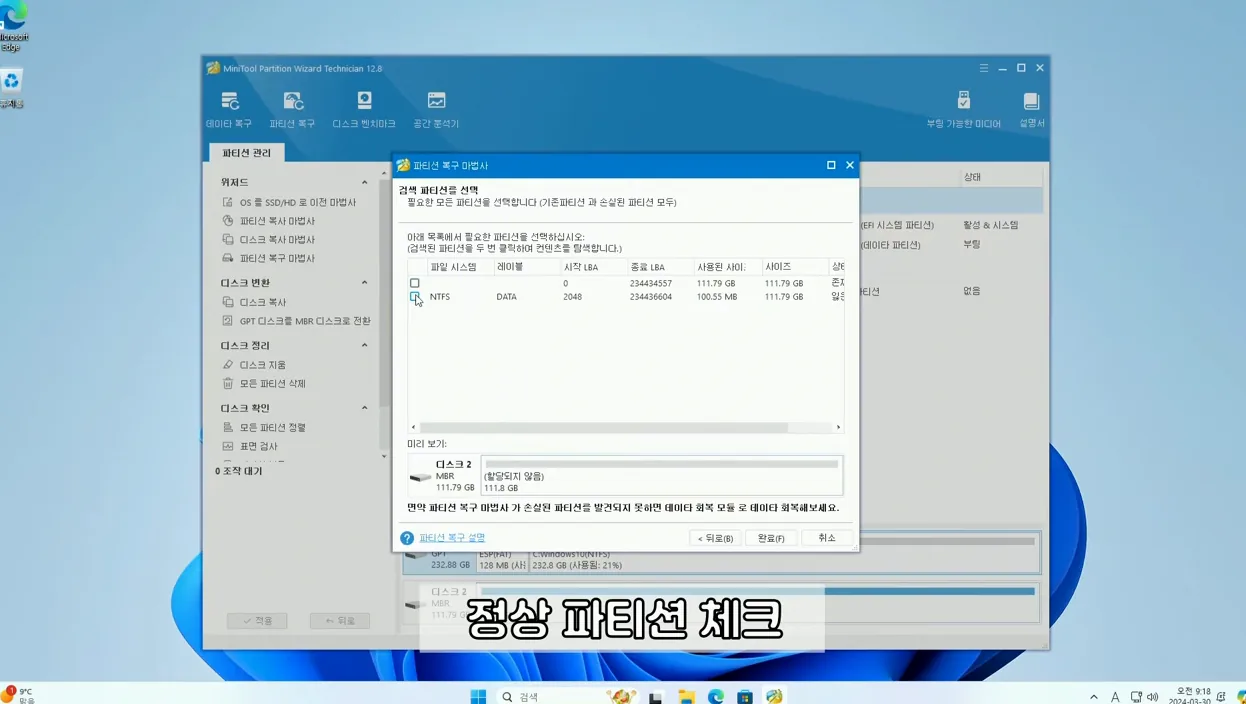Click the partition list horizontal scrollbar
Viewport: 1246px width, 704px height.
pyautogui.click(x=604, y=427)
